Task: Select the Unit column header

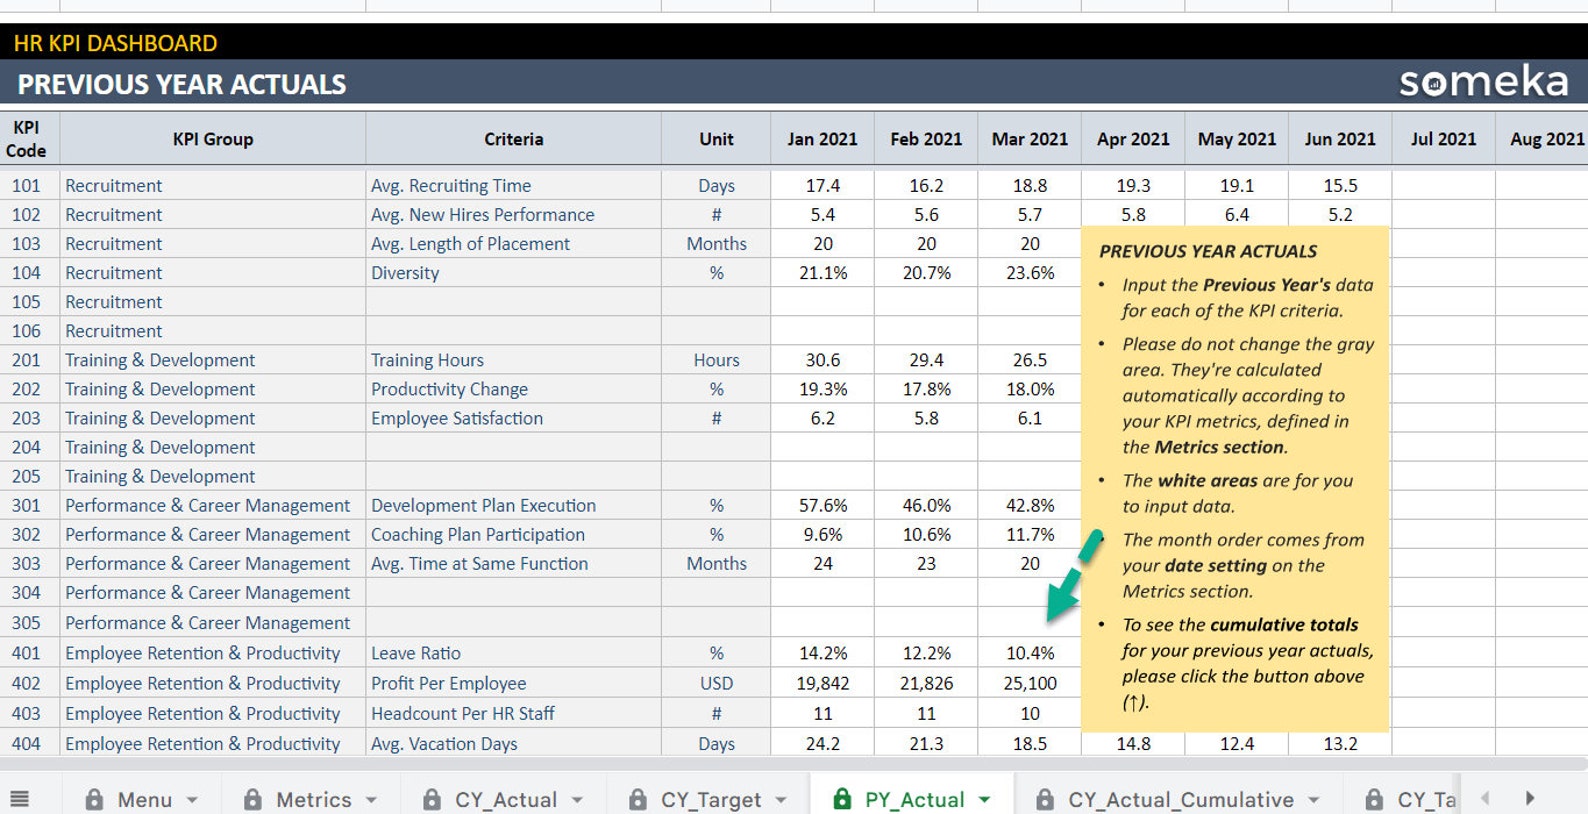Action: click(716, 139)
